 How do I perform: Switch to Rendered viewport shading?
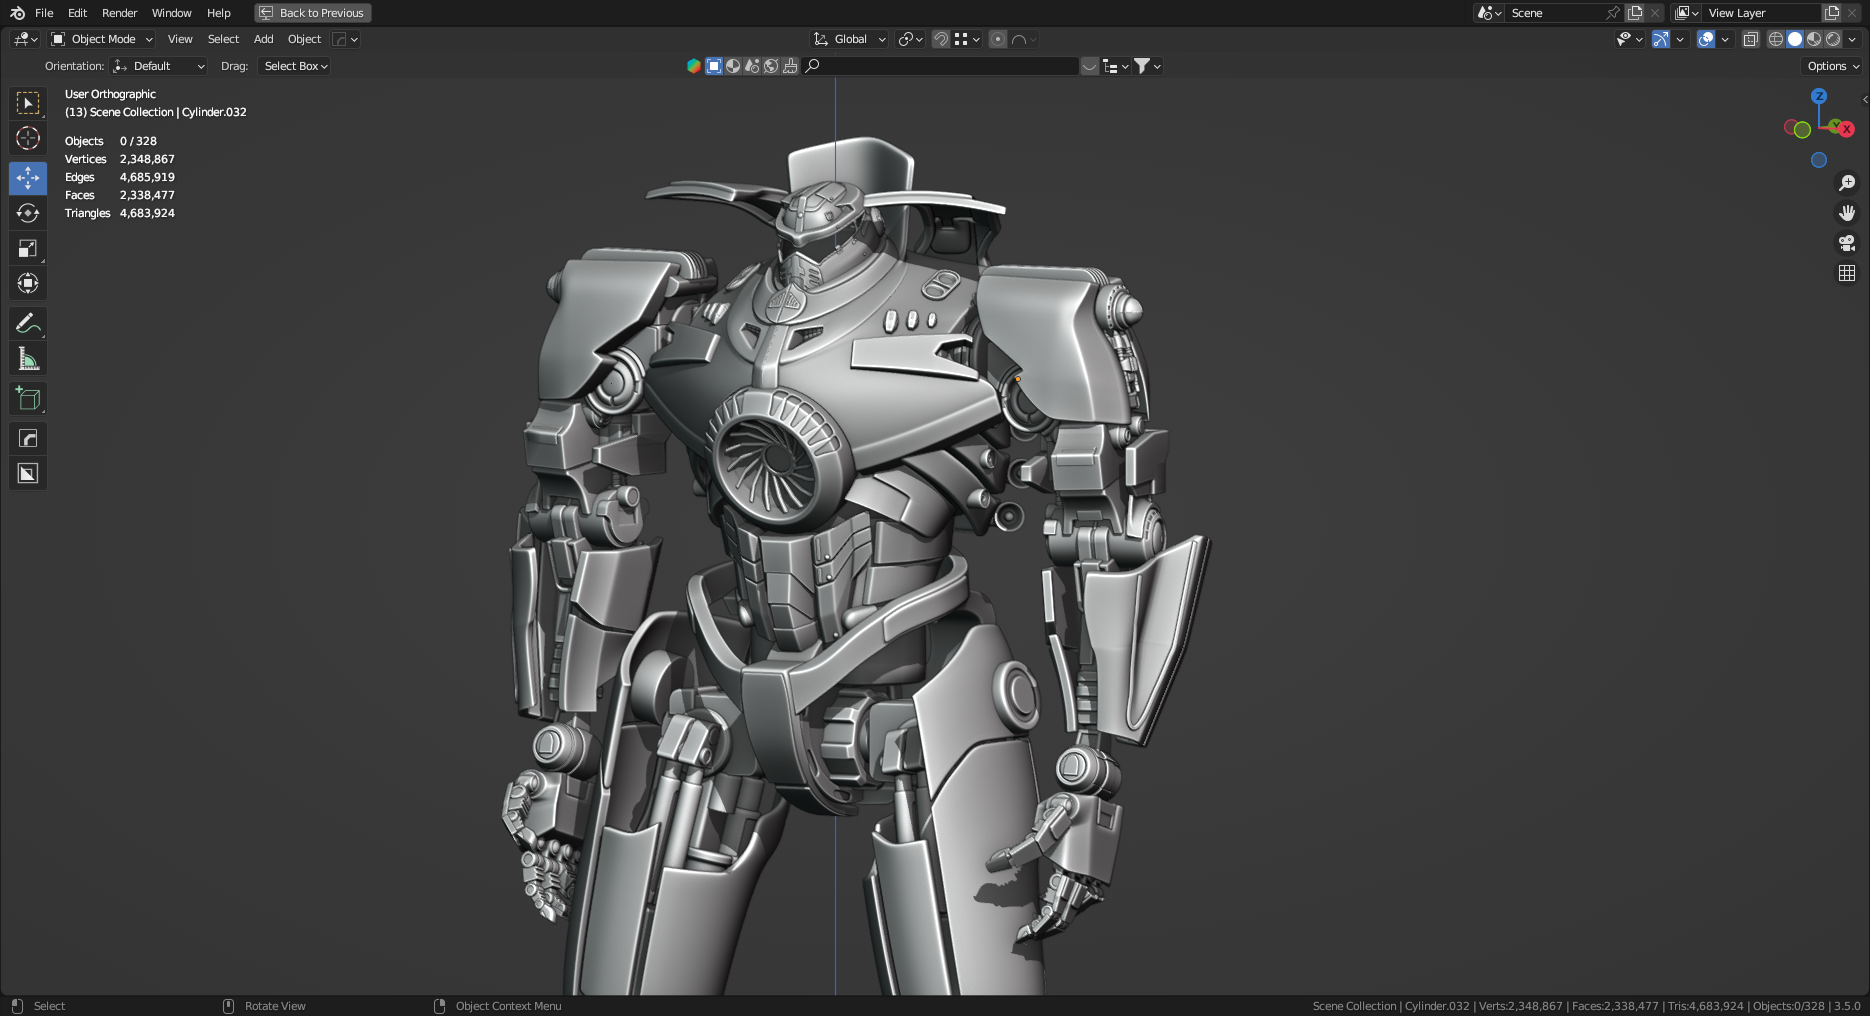pos(1833,39)
